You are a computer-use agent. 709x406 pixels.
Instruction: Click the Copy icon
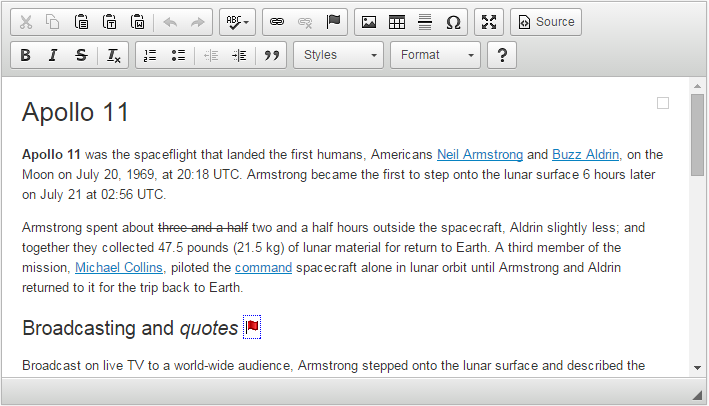click(x=53, y=22)
